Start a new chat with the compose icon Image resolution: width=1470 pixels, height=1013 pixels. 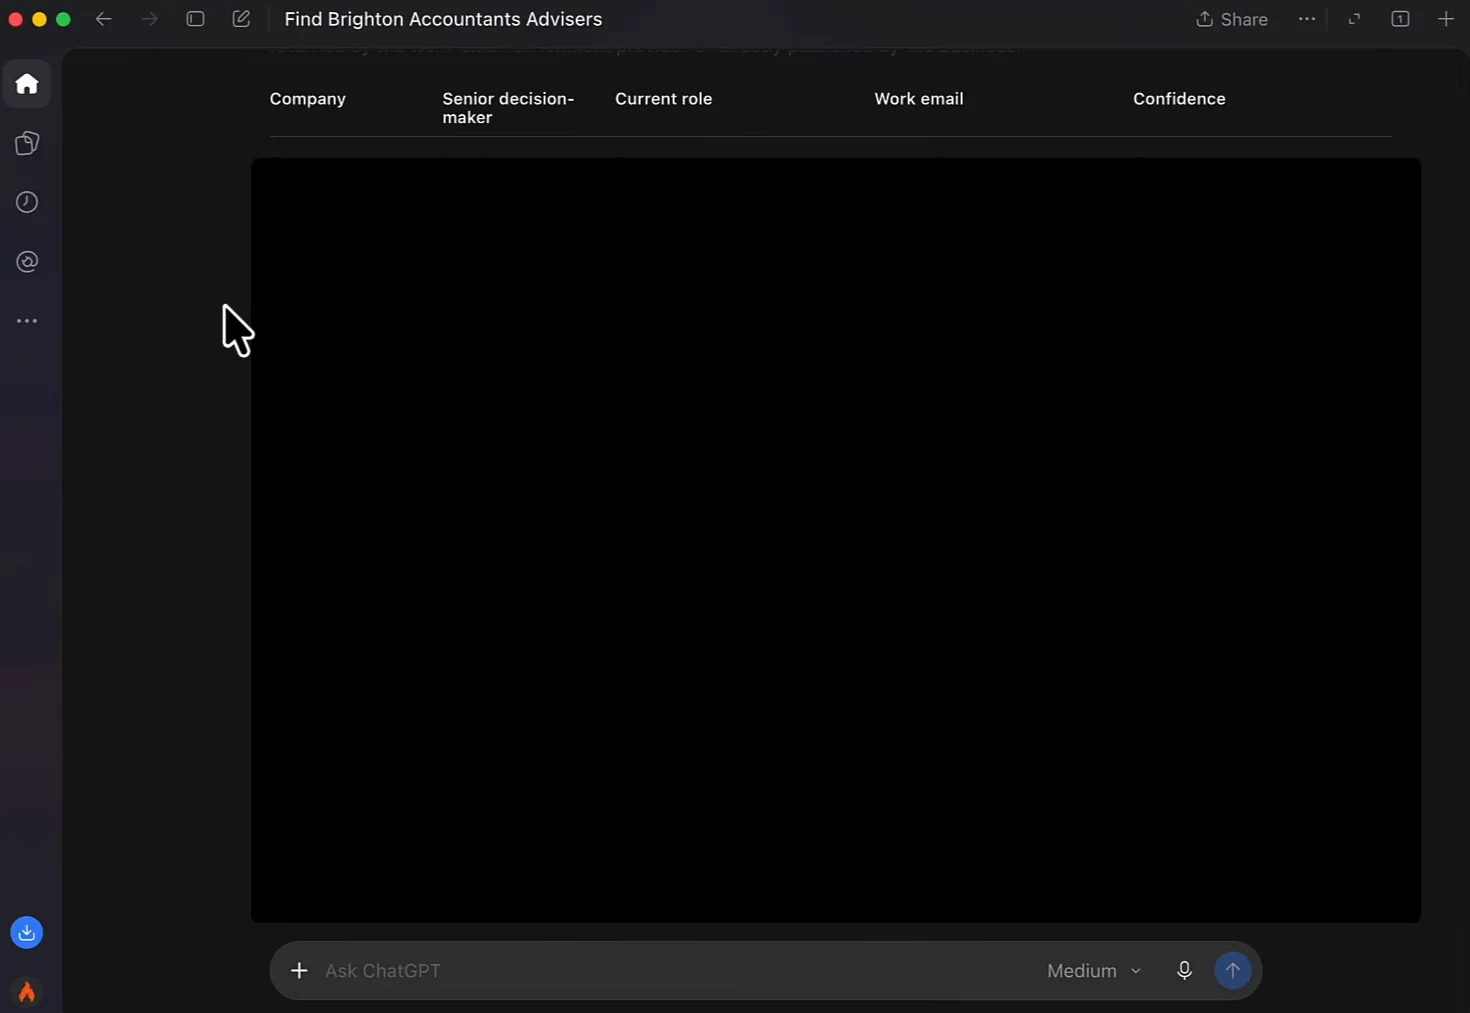(241, 19)
